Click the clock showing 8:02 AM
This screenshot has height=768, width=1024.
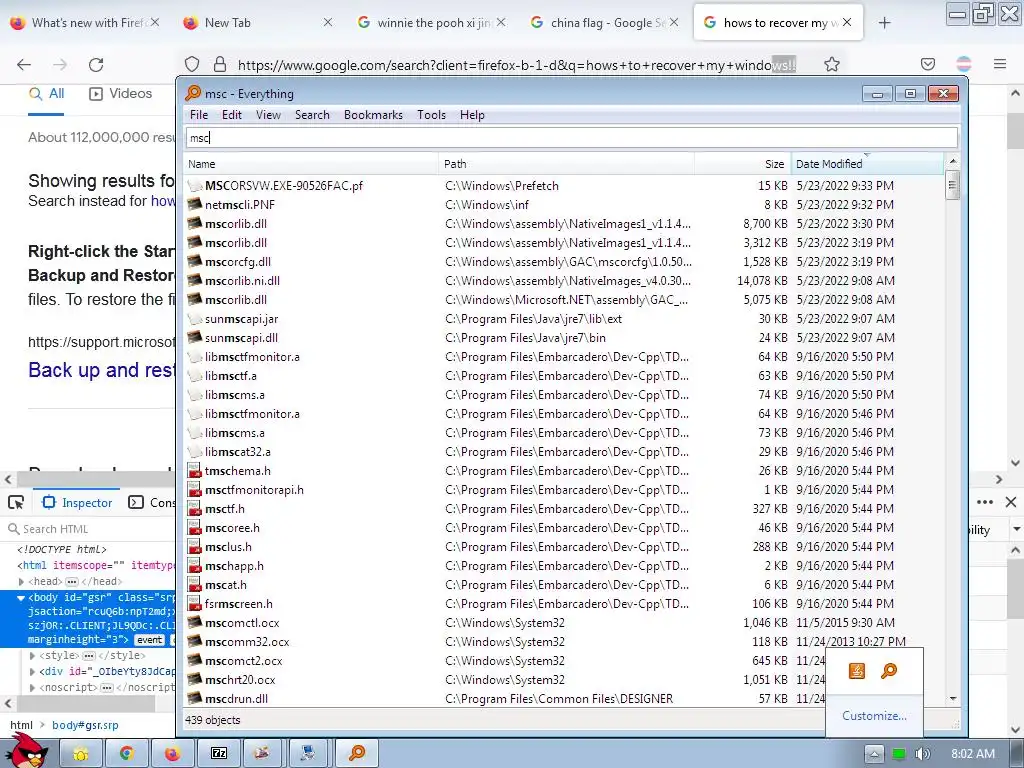[x=972, y=754]
